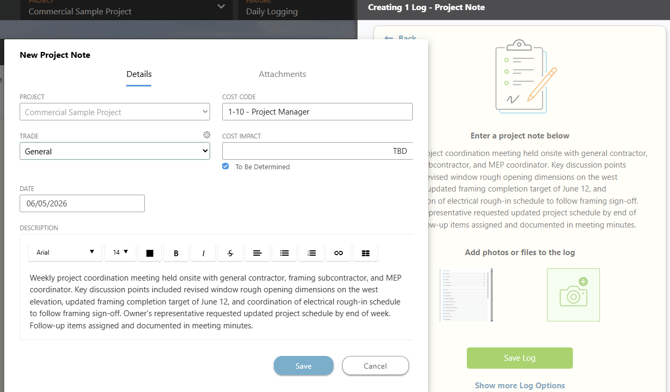Click the Cancel button
This screenshot has height=392, width=670.
click(x=375, y=366)
